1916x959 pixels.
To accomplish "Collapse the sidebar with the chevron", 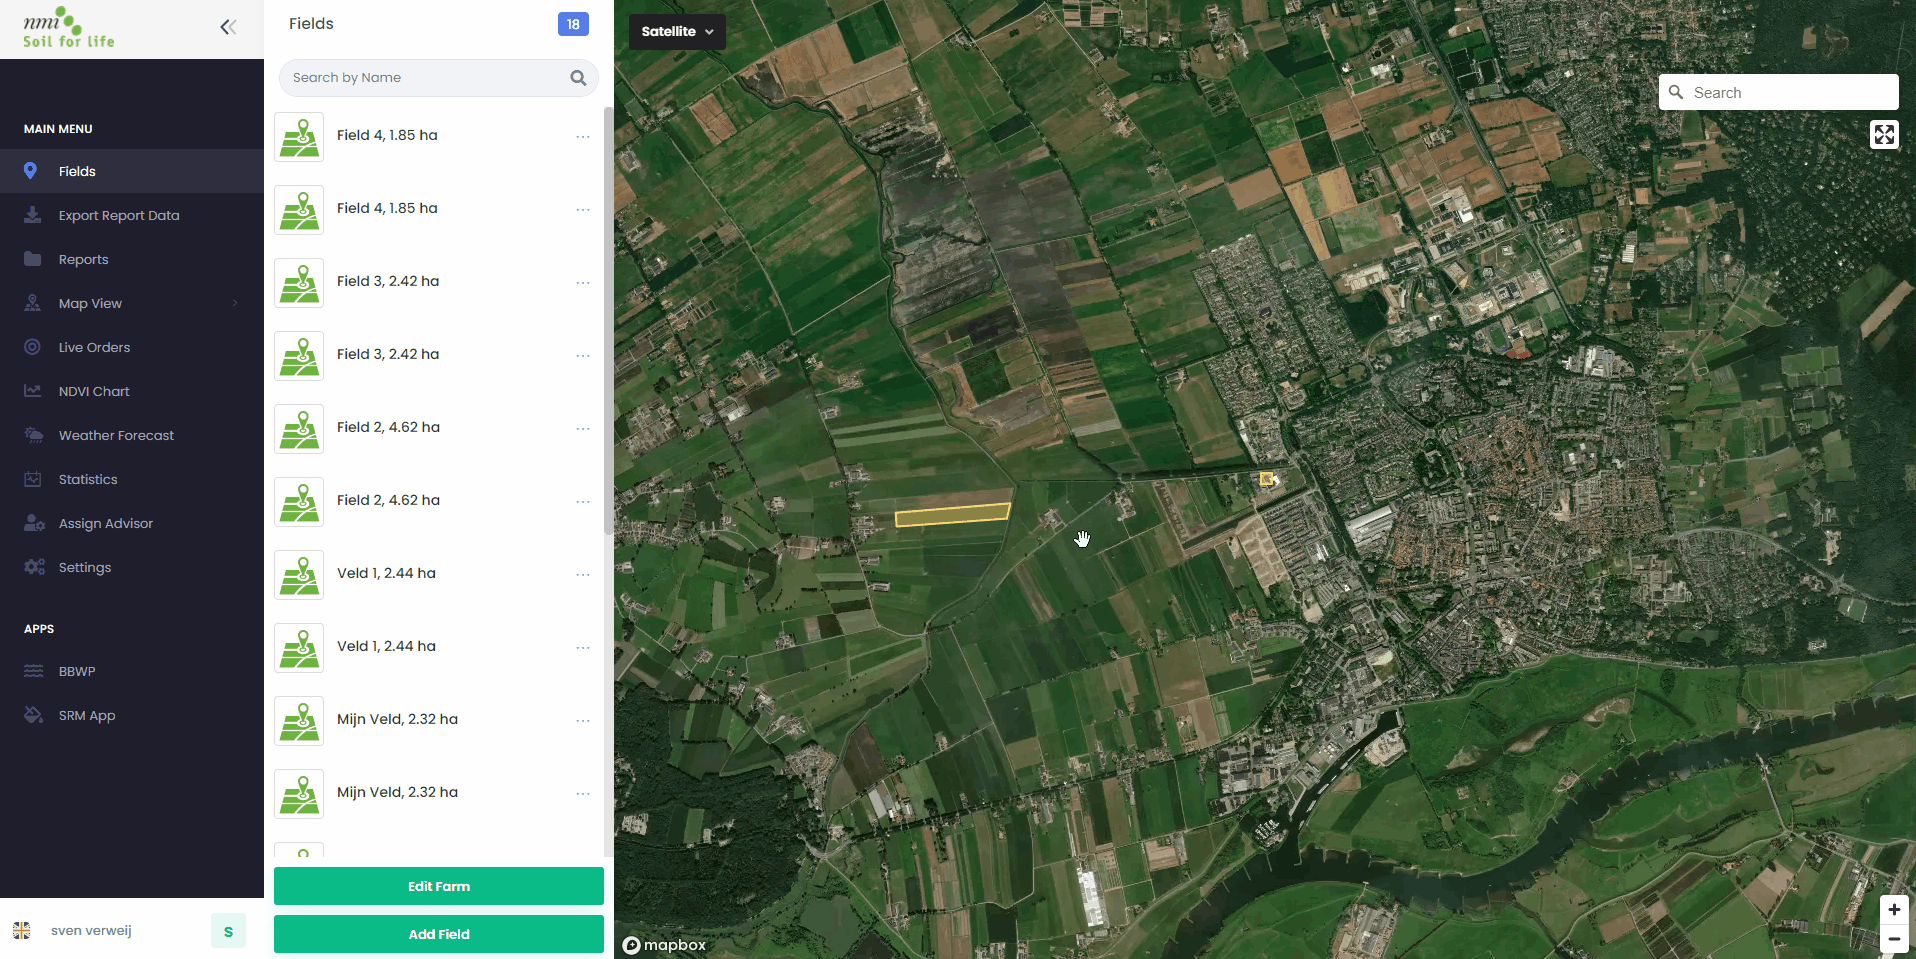I will pos(228,27).
